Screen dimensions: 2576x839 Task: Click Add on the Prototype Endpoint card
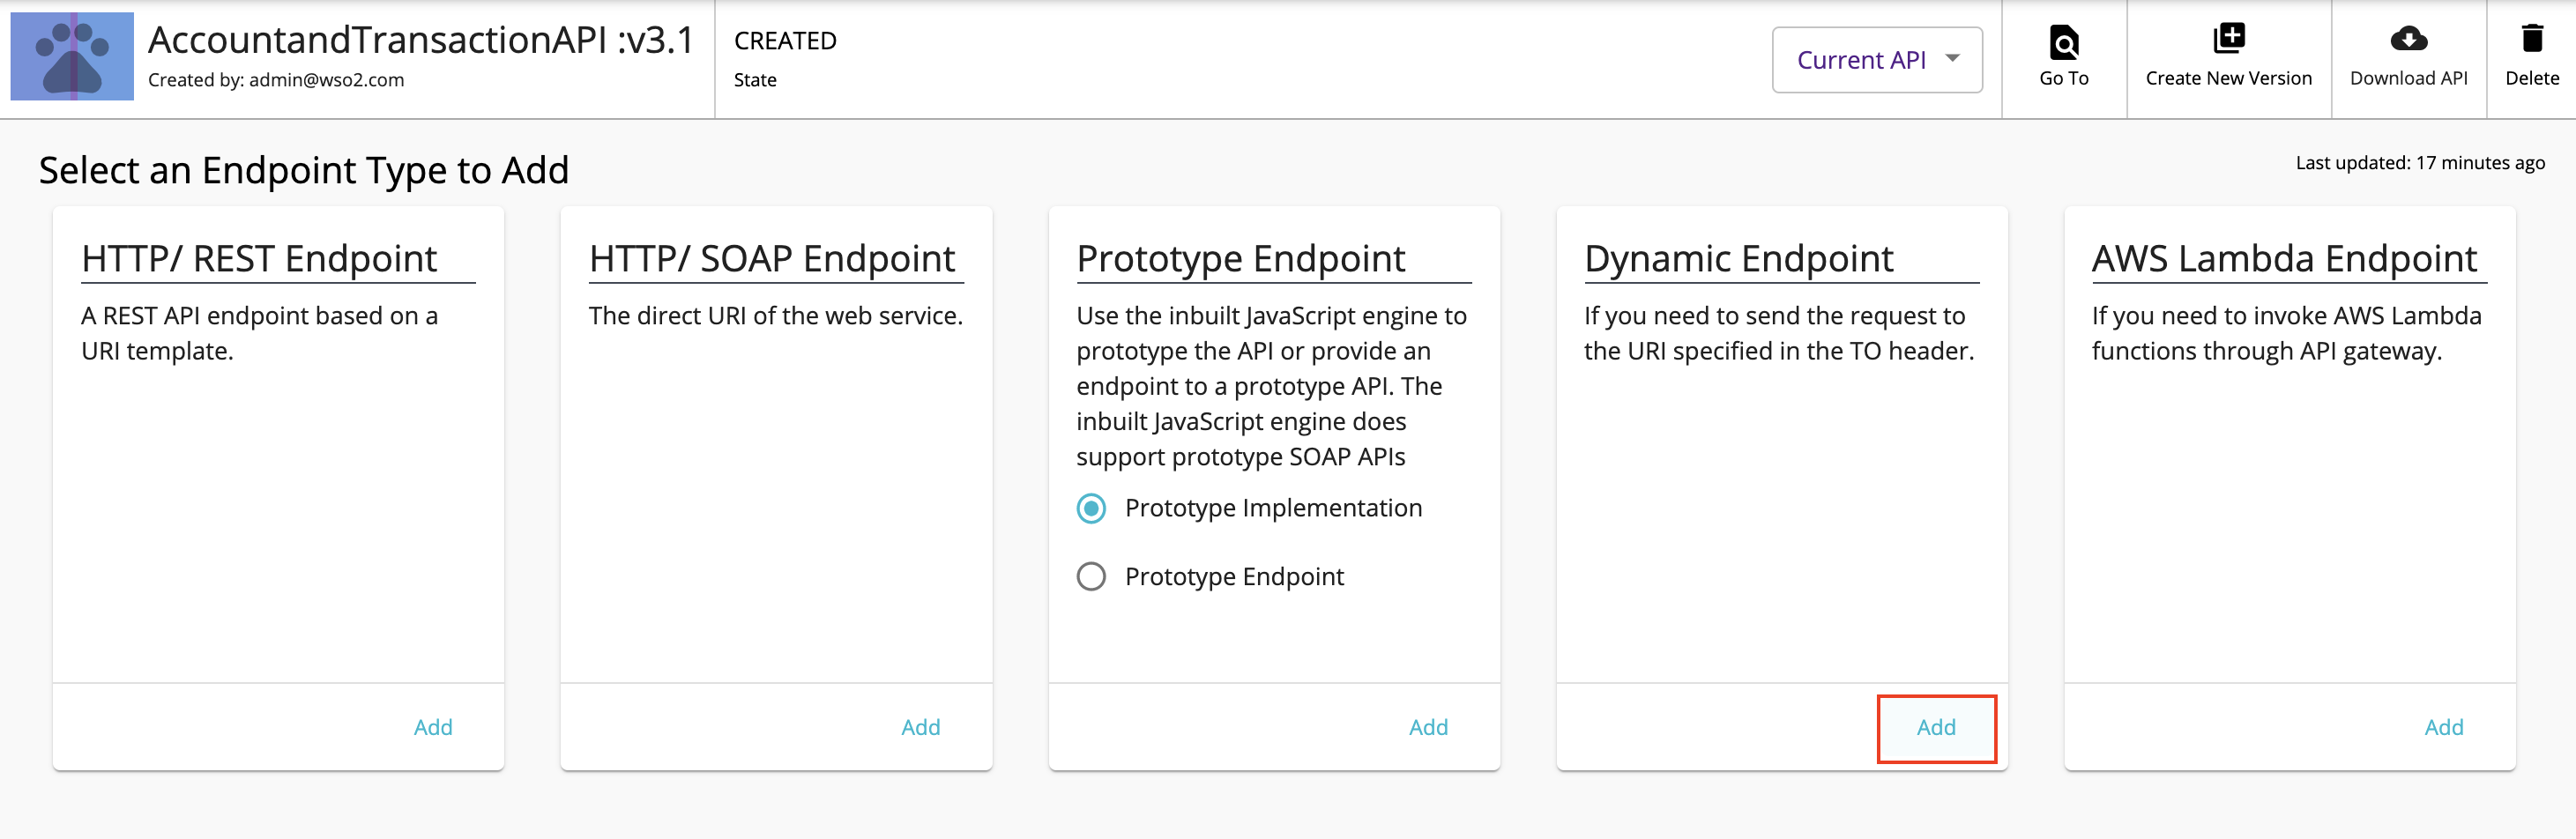pos(1428,727)
